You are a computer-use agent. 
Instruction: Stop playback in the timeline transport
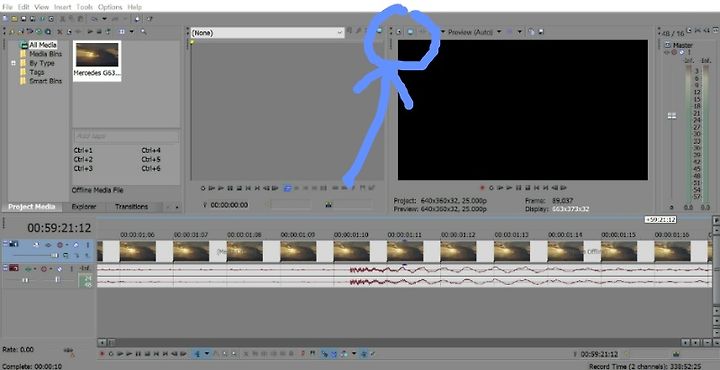[x=147, y=353]
